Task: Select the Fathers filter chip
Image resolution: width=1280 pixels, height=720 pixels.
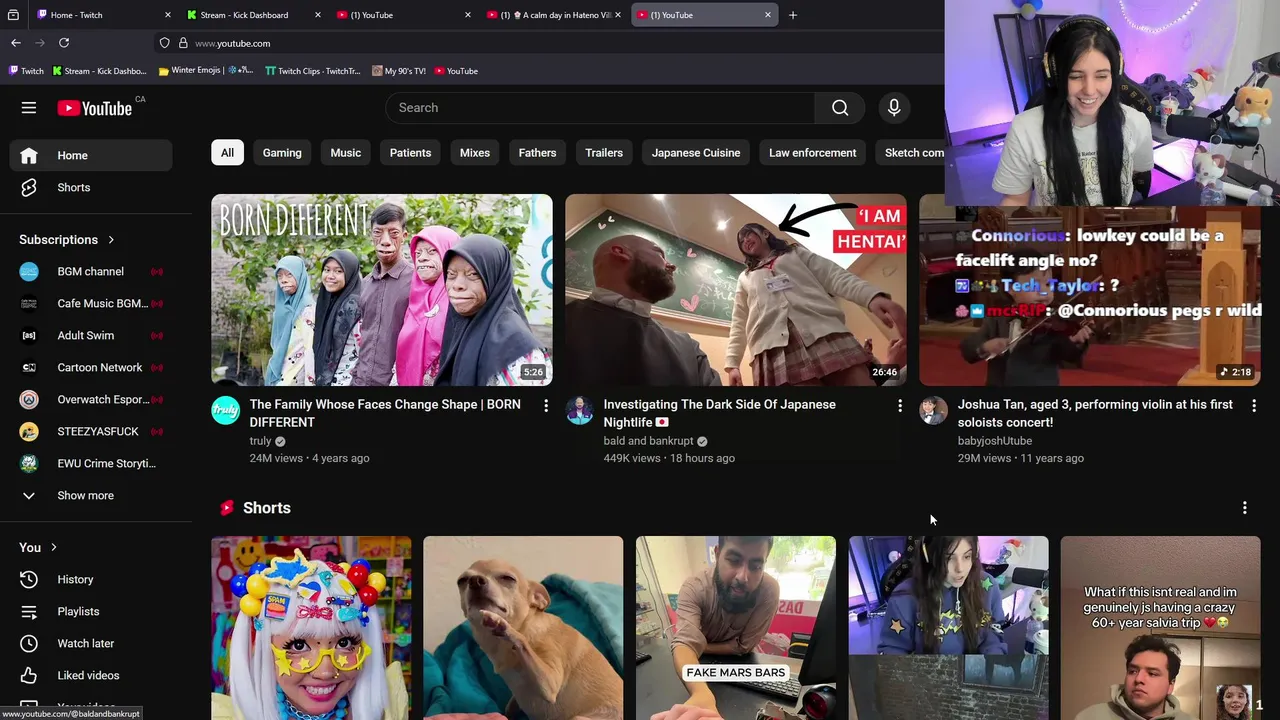Action: tap(537, 153)
